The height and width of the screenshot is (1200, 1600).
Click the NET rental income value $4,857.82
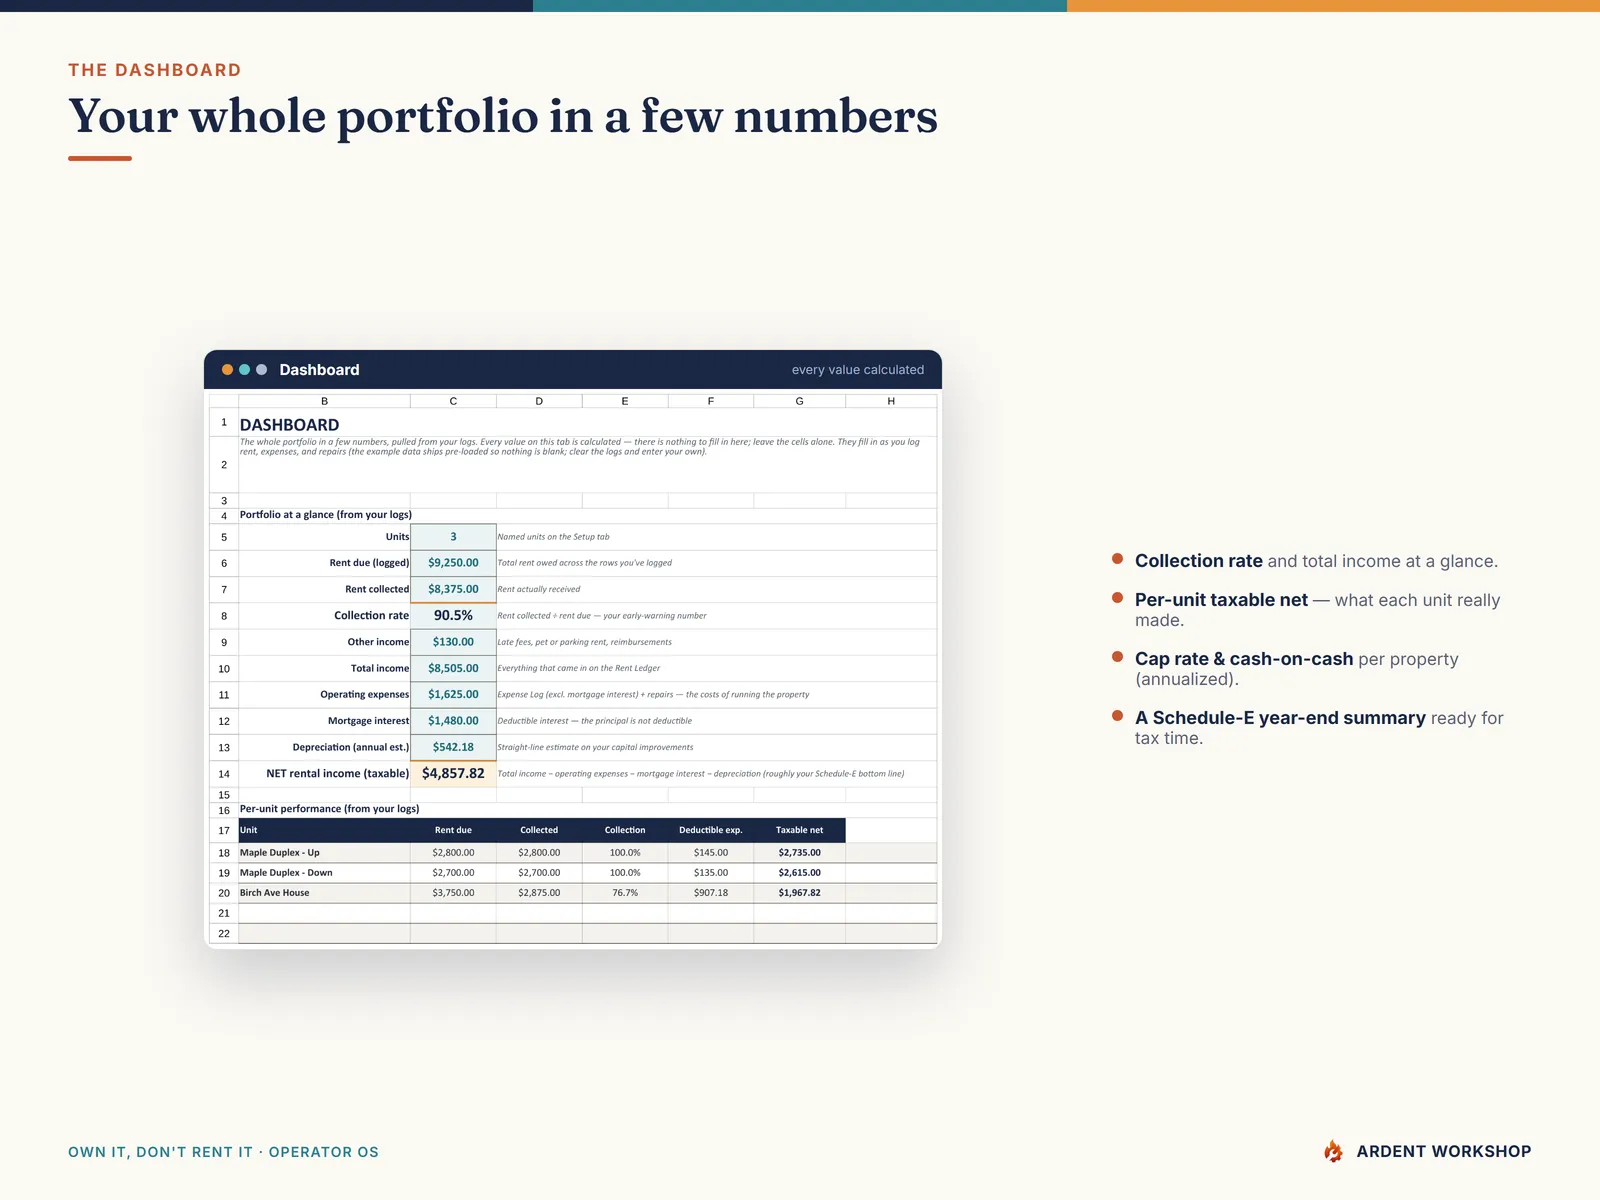(453, 773)
